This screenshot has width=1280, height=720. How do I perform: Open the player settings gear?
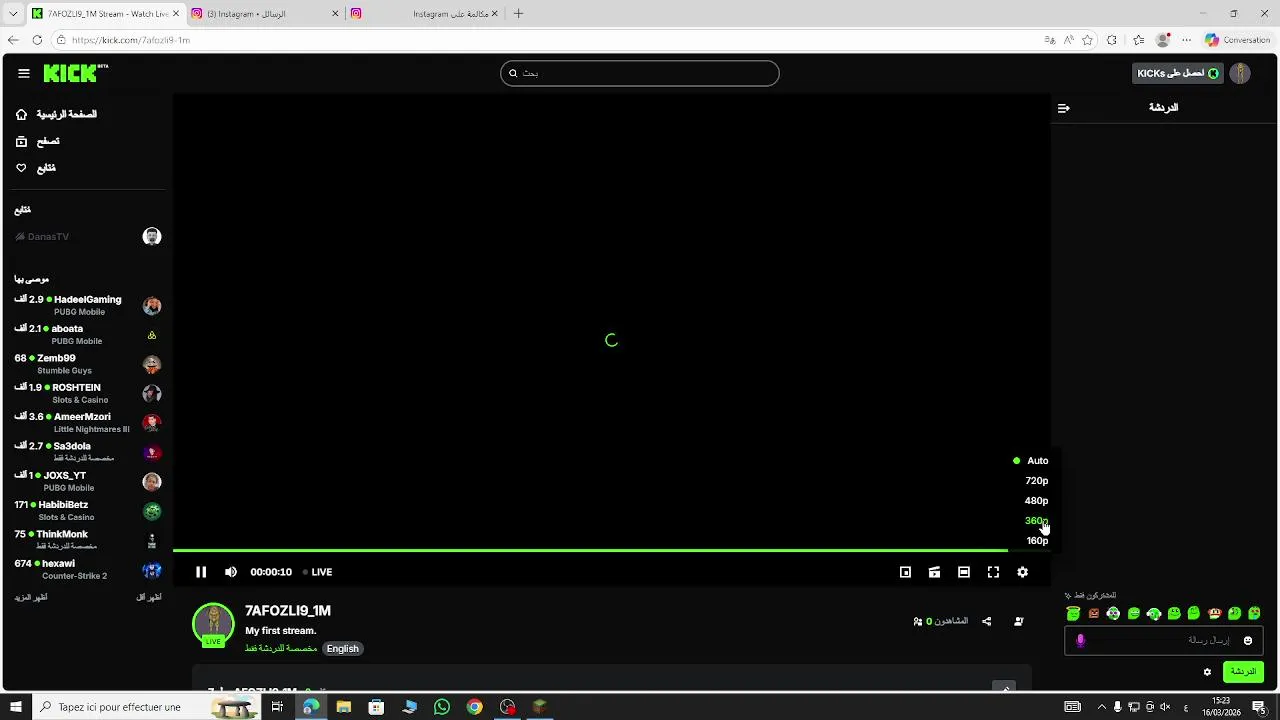(1022, 572)
